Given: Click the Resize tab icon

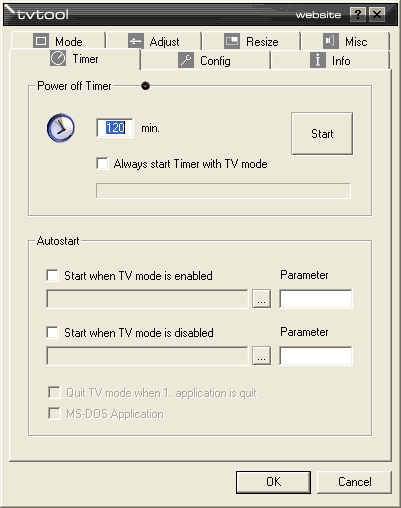Looking at the screenshot, I should (x=232, y=41).
